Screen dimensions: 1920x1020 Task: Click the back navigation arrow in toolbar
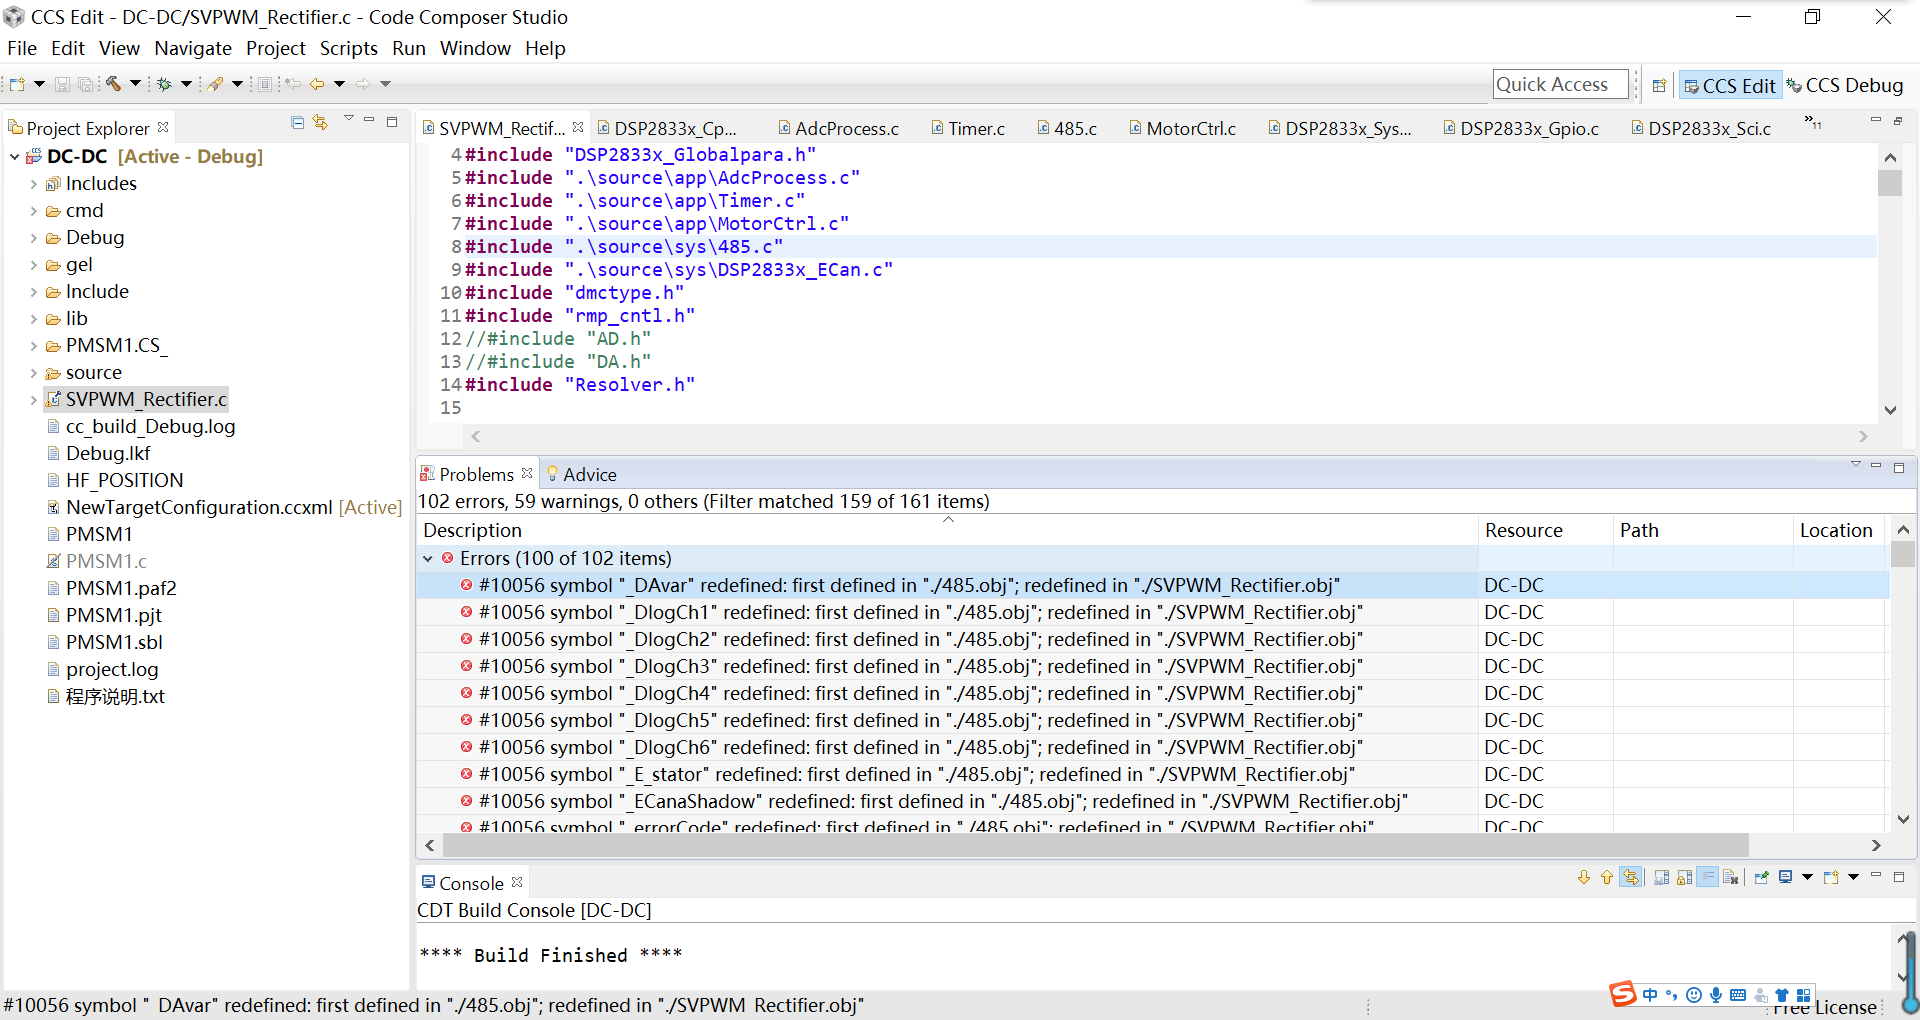317,84
